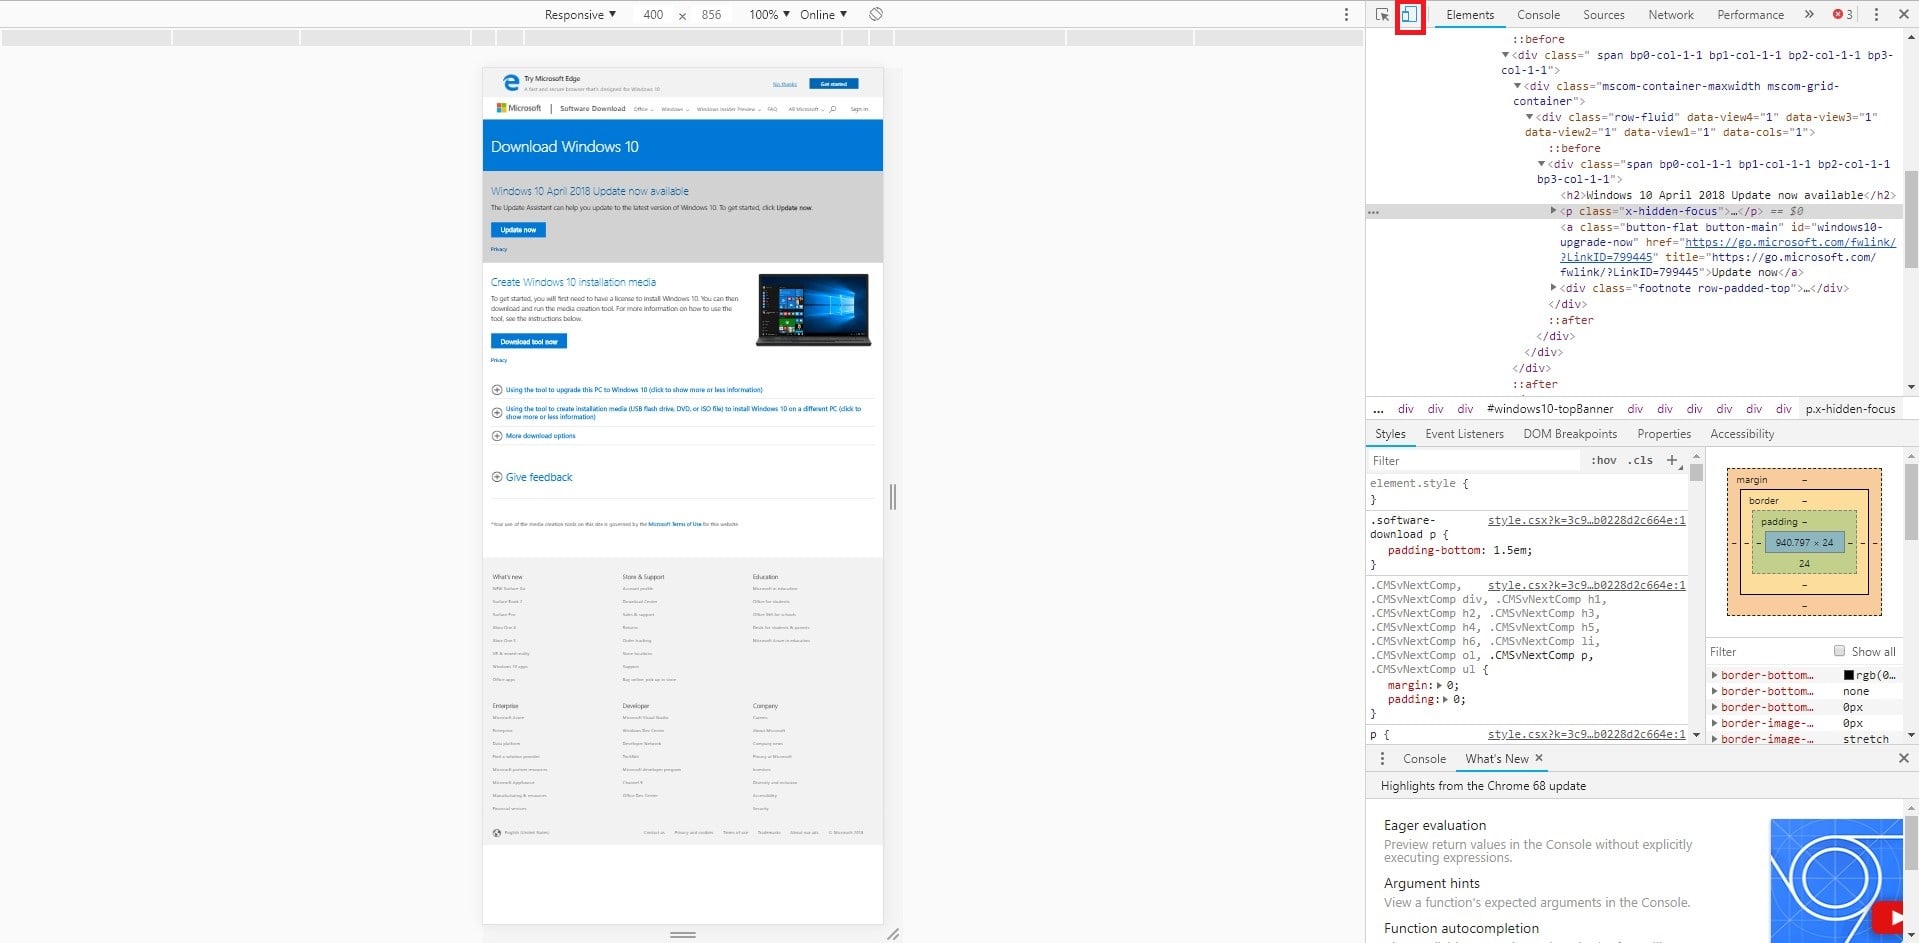Click the No thanks link
Viewport: 1919px width, 943px height.
[785, 84]
